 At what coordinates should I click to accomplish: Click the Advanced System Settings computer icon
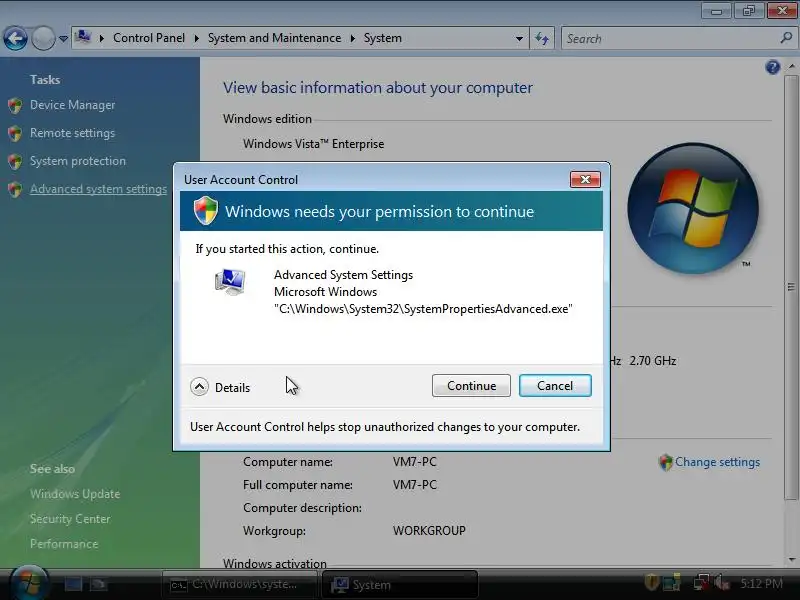coord(230,282)
